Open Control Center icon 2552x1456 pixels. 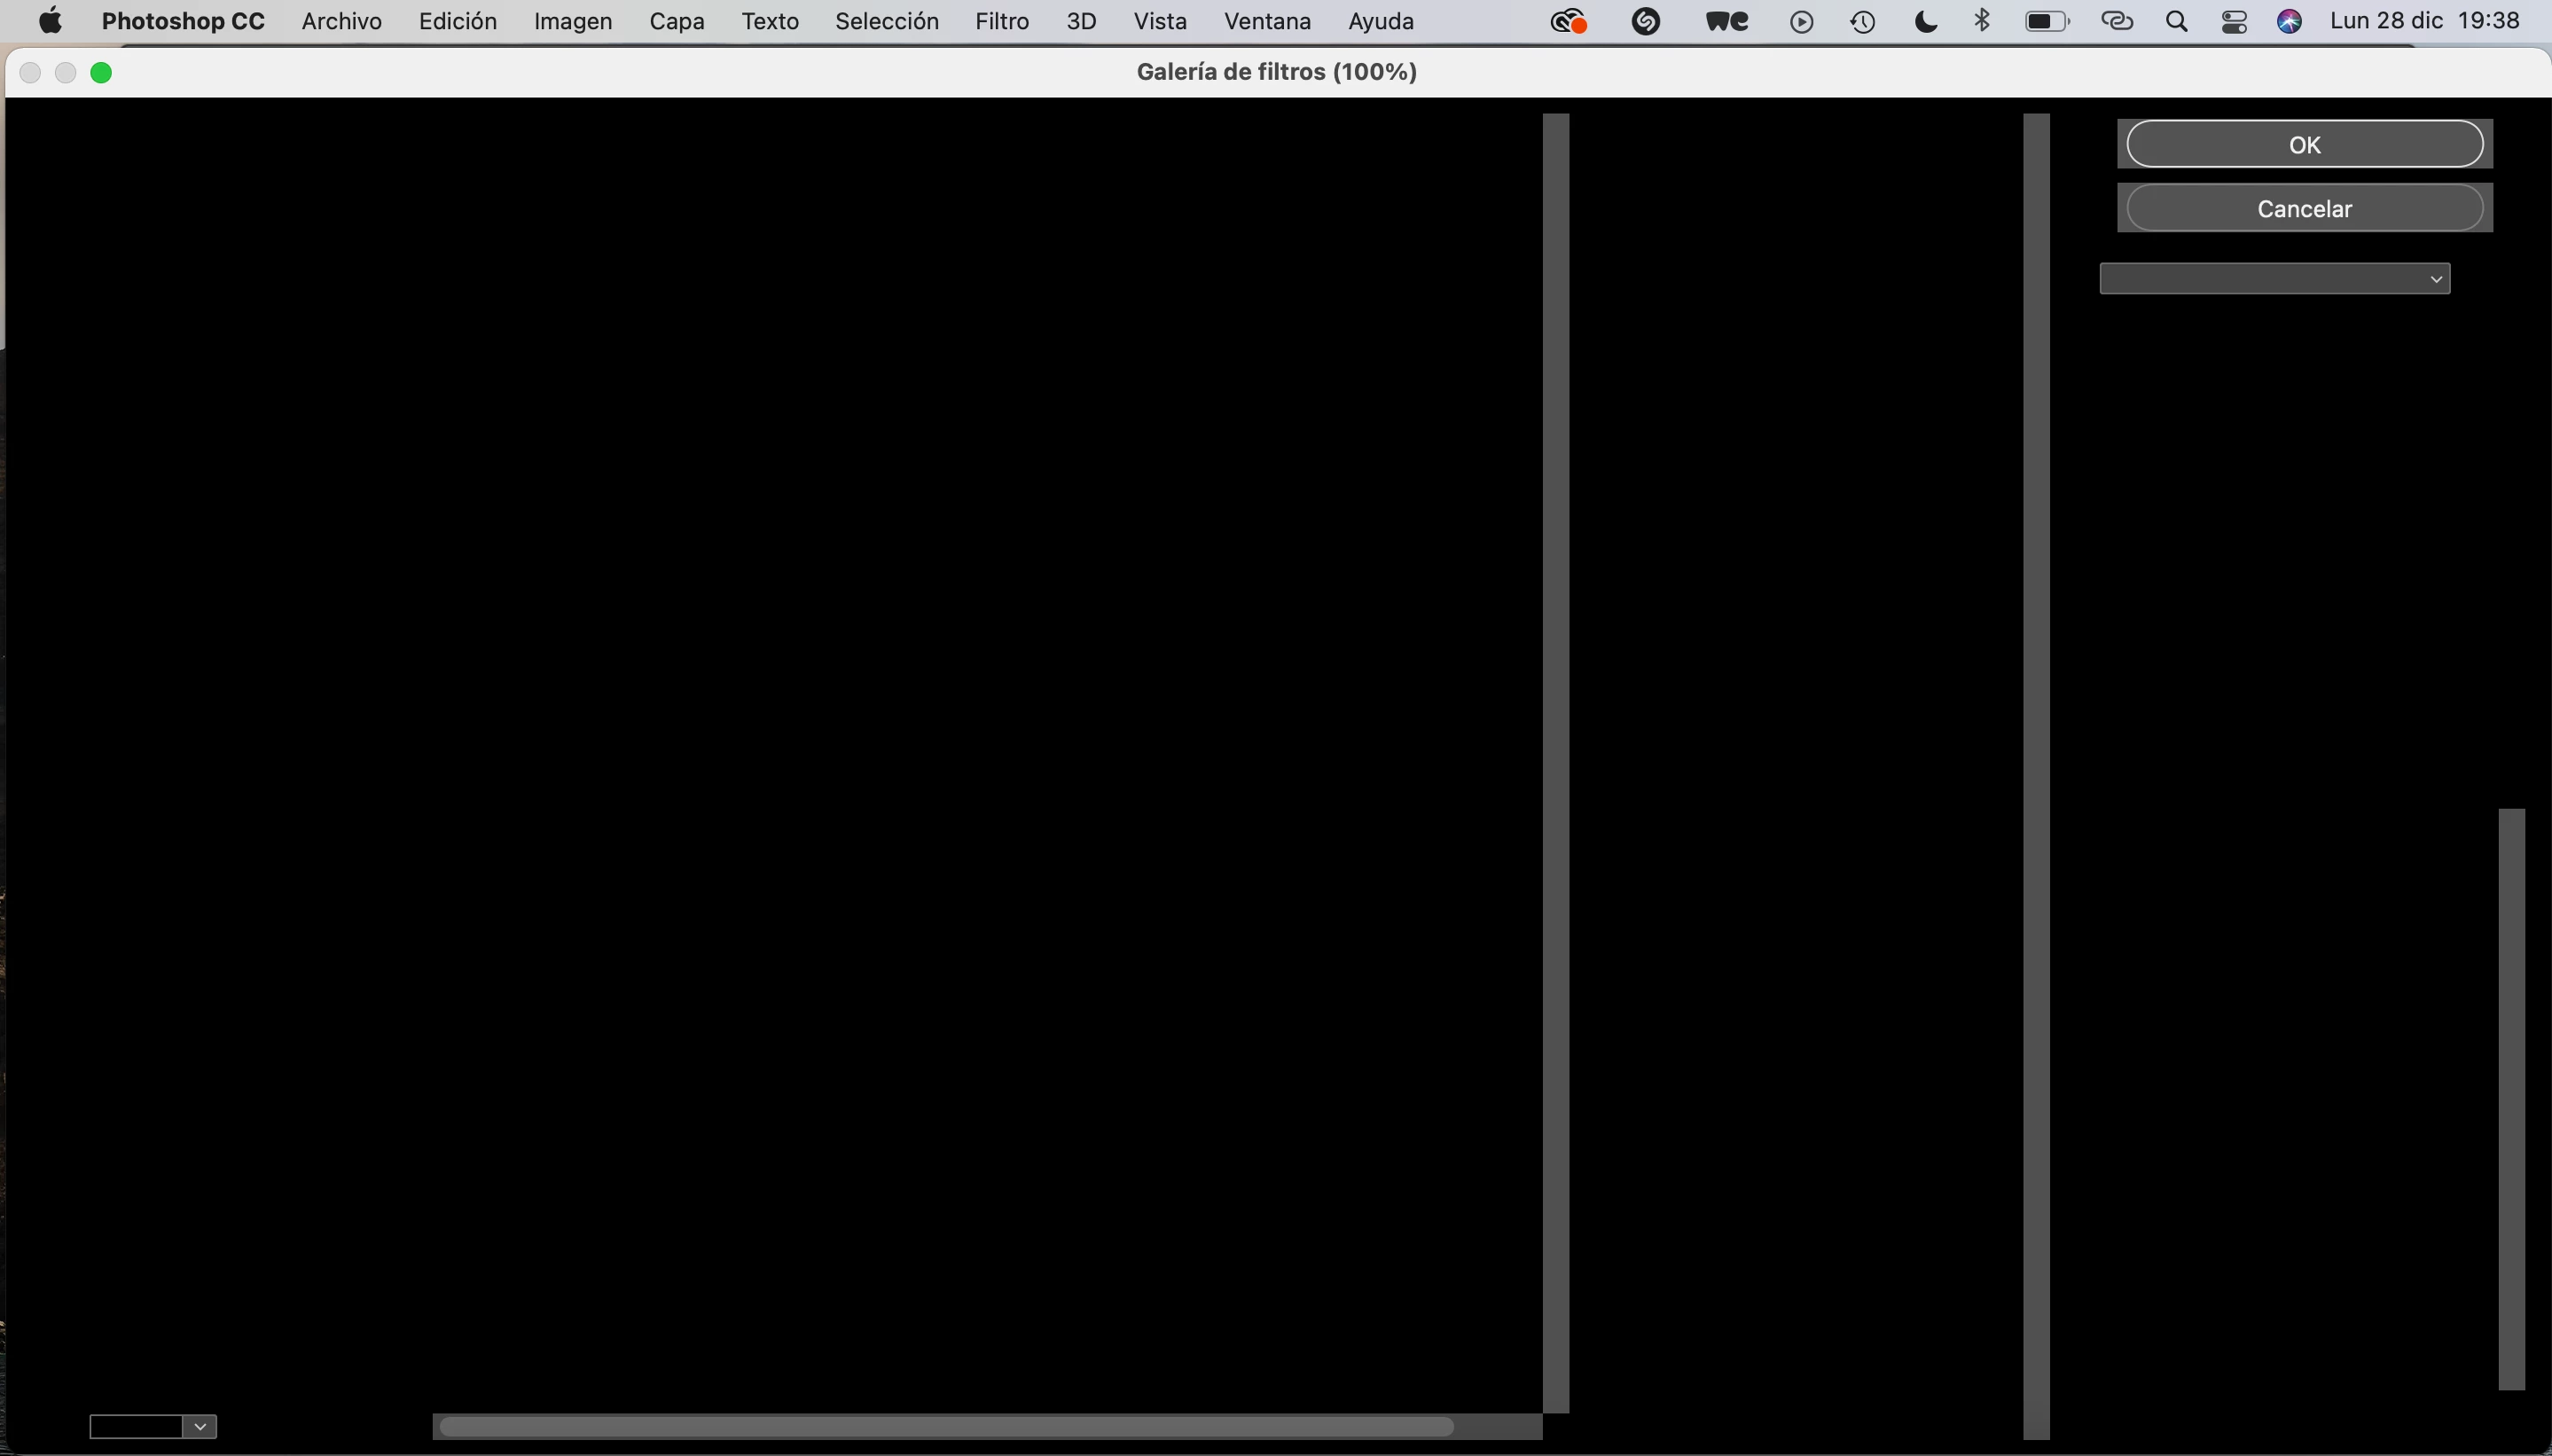coord(2234,21)
